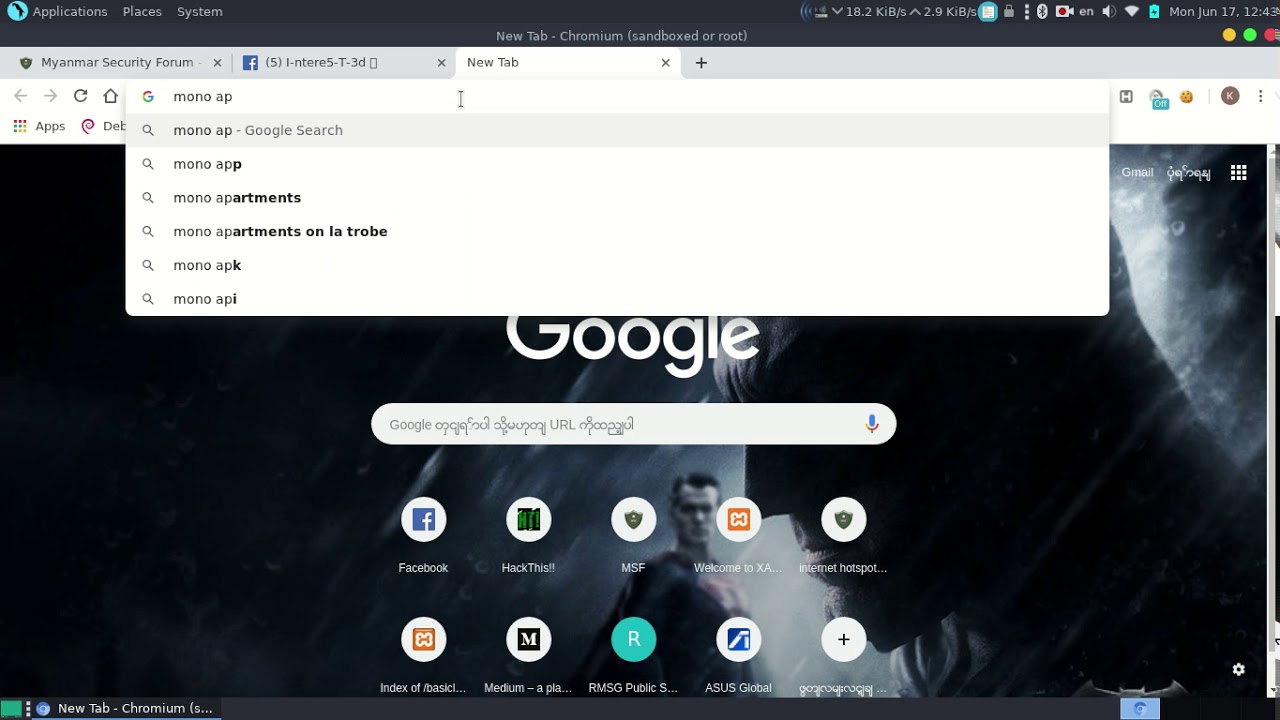Click the lock tray icon

coord(1009,12)
